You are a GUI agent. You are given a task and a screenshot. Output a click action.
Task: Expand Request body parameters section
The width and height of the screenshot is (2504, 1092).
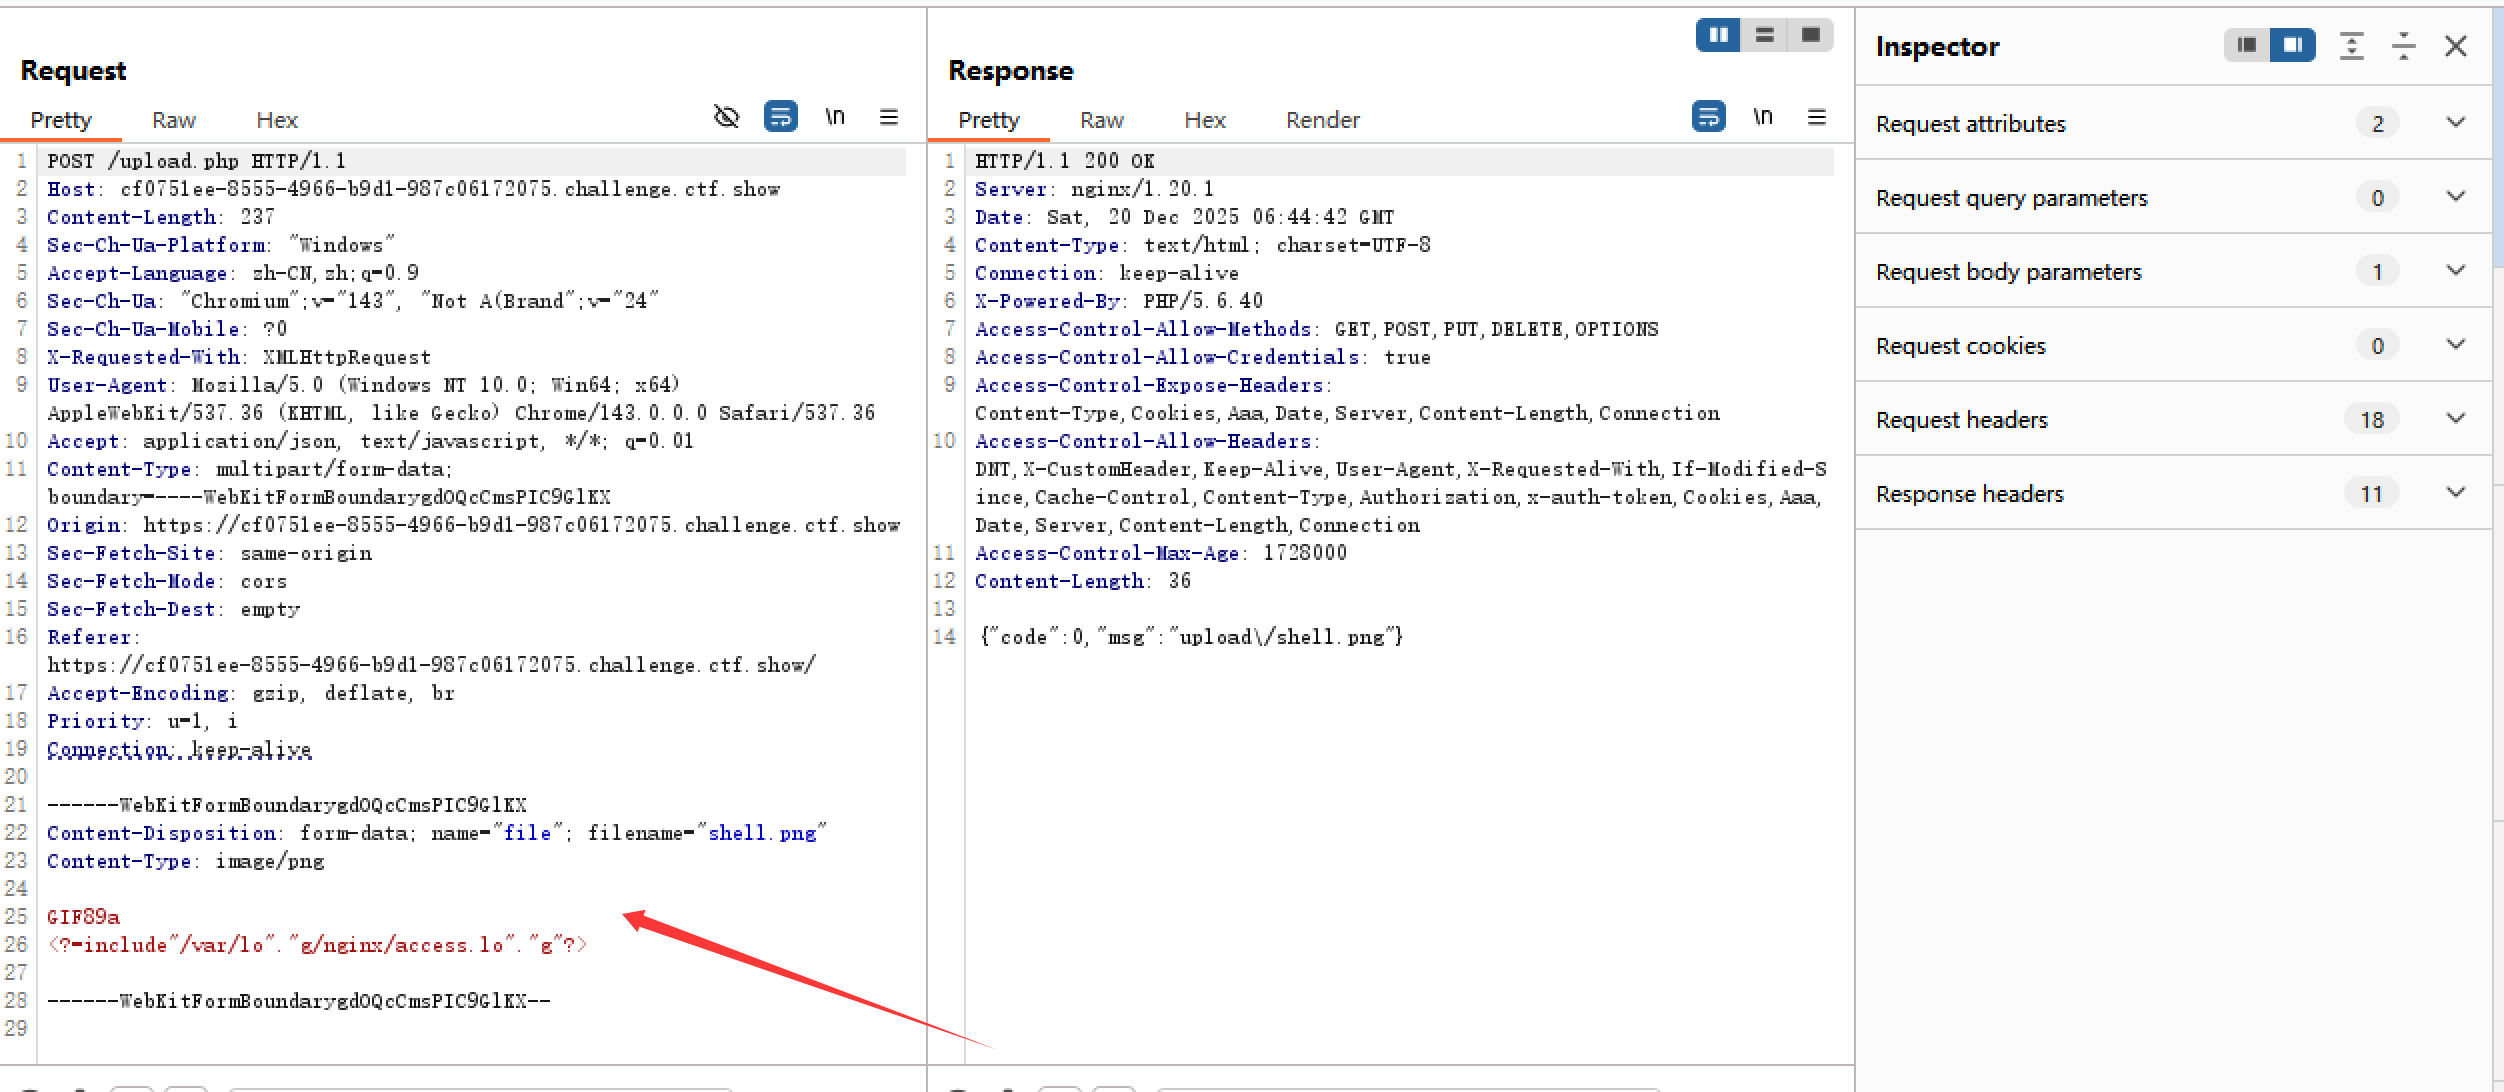point(2455,271)
